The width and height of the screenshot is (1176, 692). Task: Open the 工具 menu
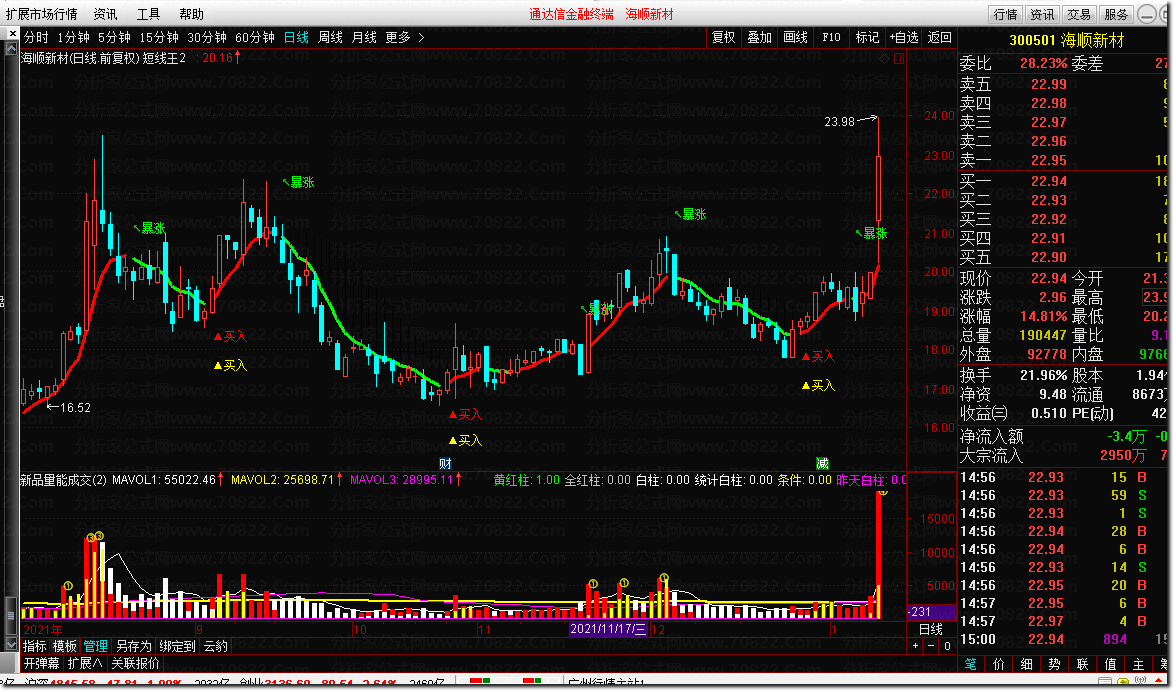click(148, 13)
